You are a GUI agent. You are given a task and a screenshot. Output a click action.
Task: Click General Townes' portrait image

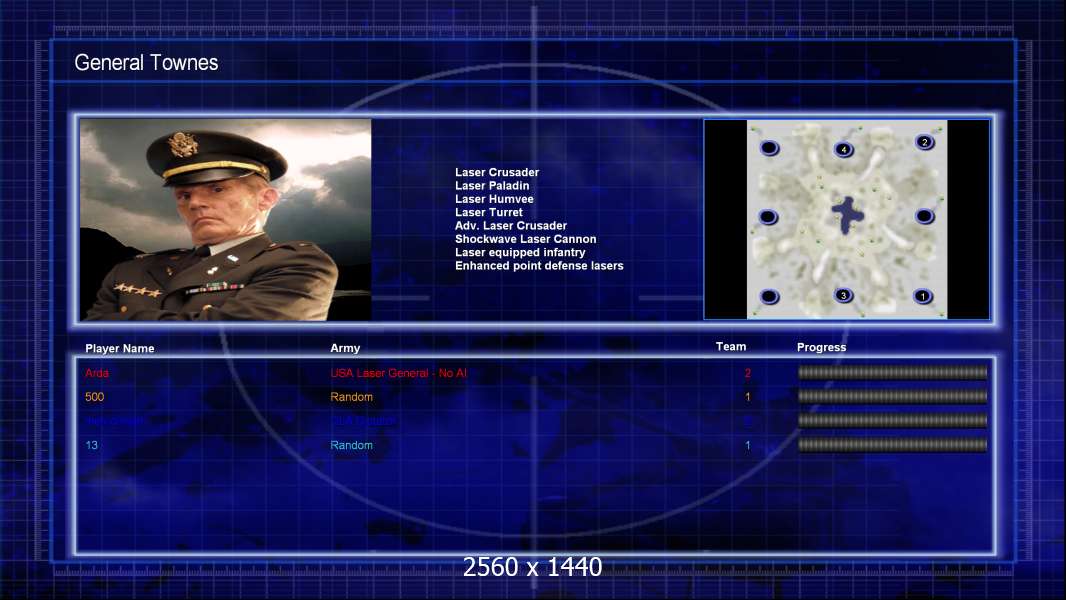pos(225,220)
